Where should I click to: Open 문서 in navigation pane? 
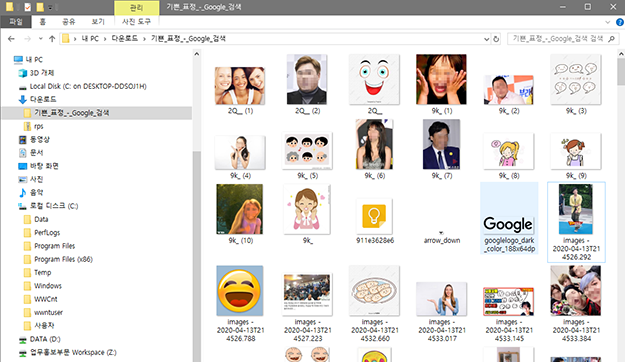[37, 153]
